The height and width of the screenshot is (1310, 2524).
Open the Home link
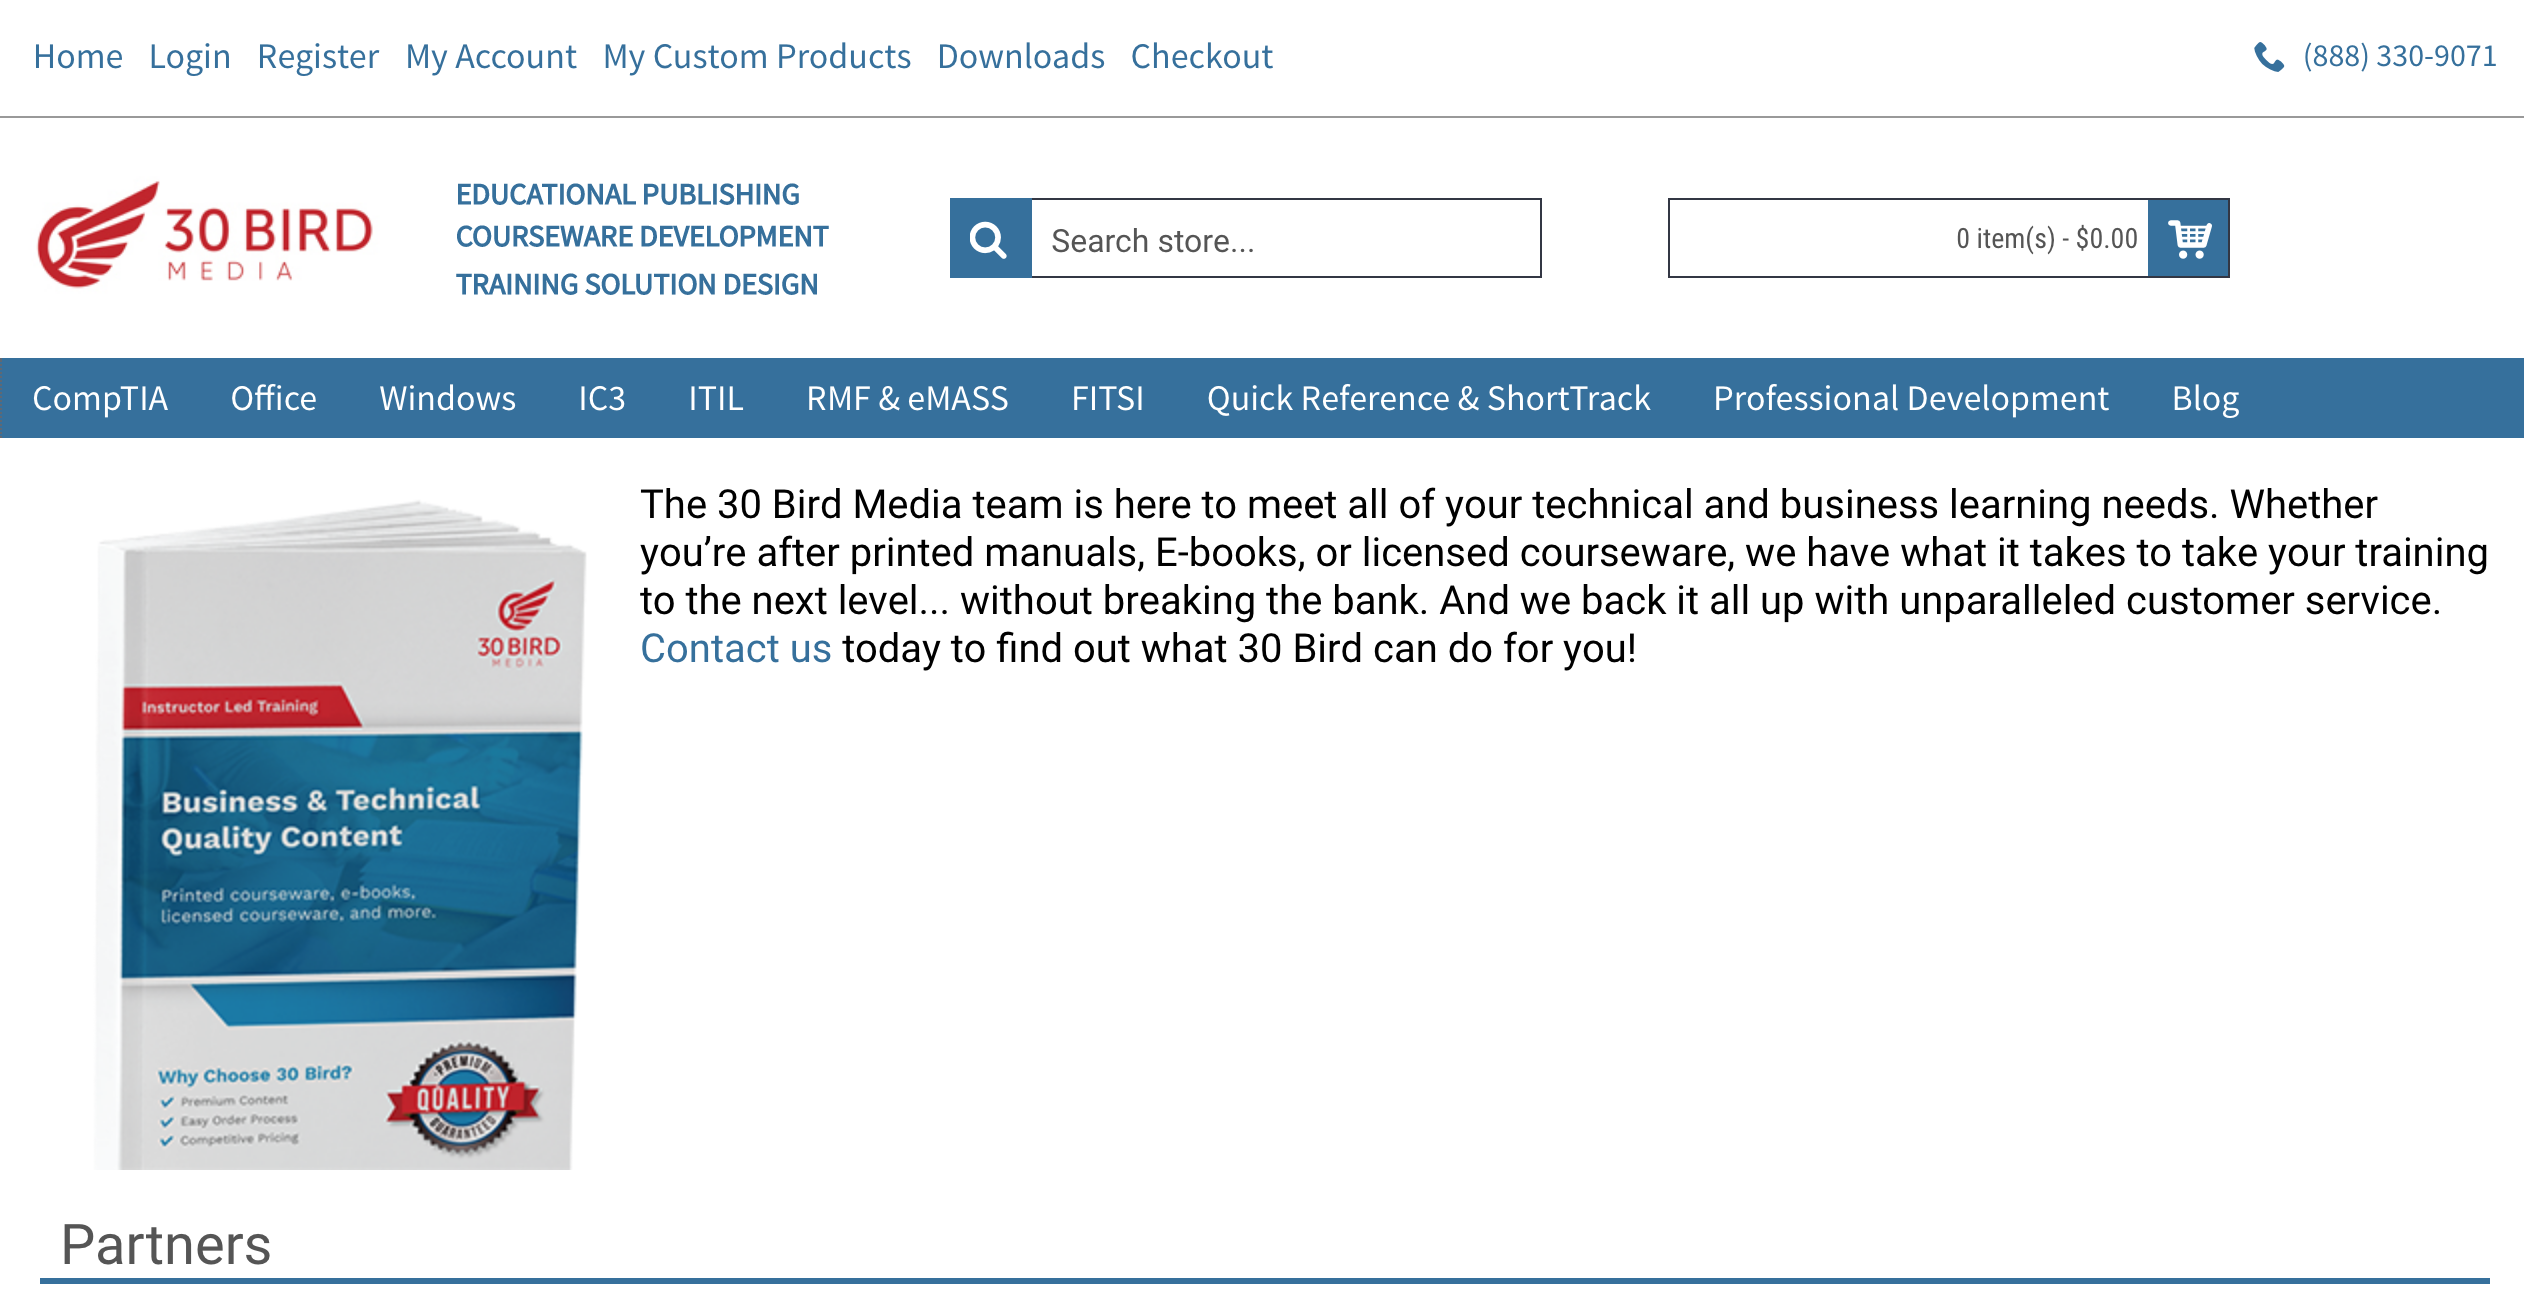pos(78,57)
